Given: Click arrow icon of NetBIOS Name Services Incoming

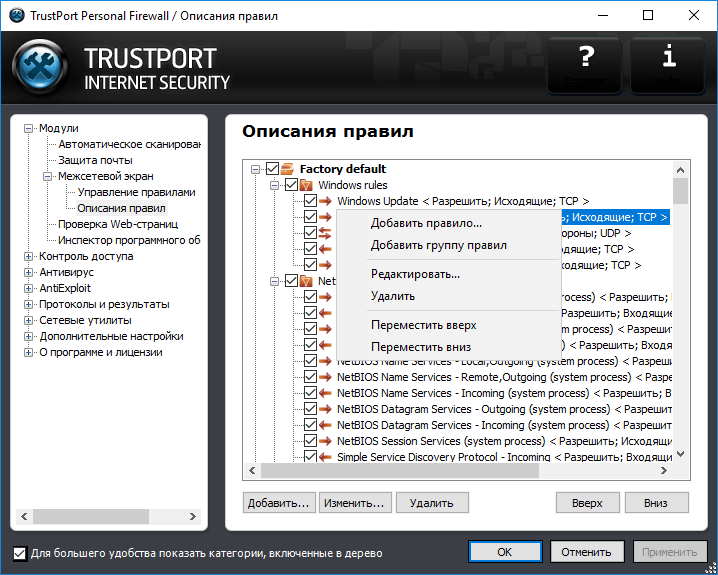Looking at the screenshot, I should click(x=325, y=393).
